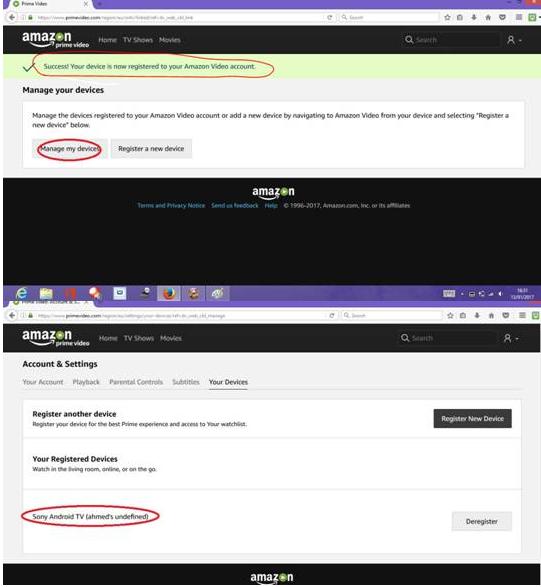Open Firefox from the taskbar
The height and width of the screenshot is (587, 541).
pyautogui.click(x=169, y=294)
